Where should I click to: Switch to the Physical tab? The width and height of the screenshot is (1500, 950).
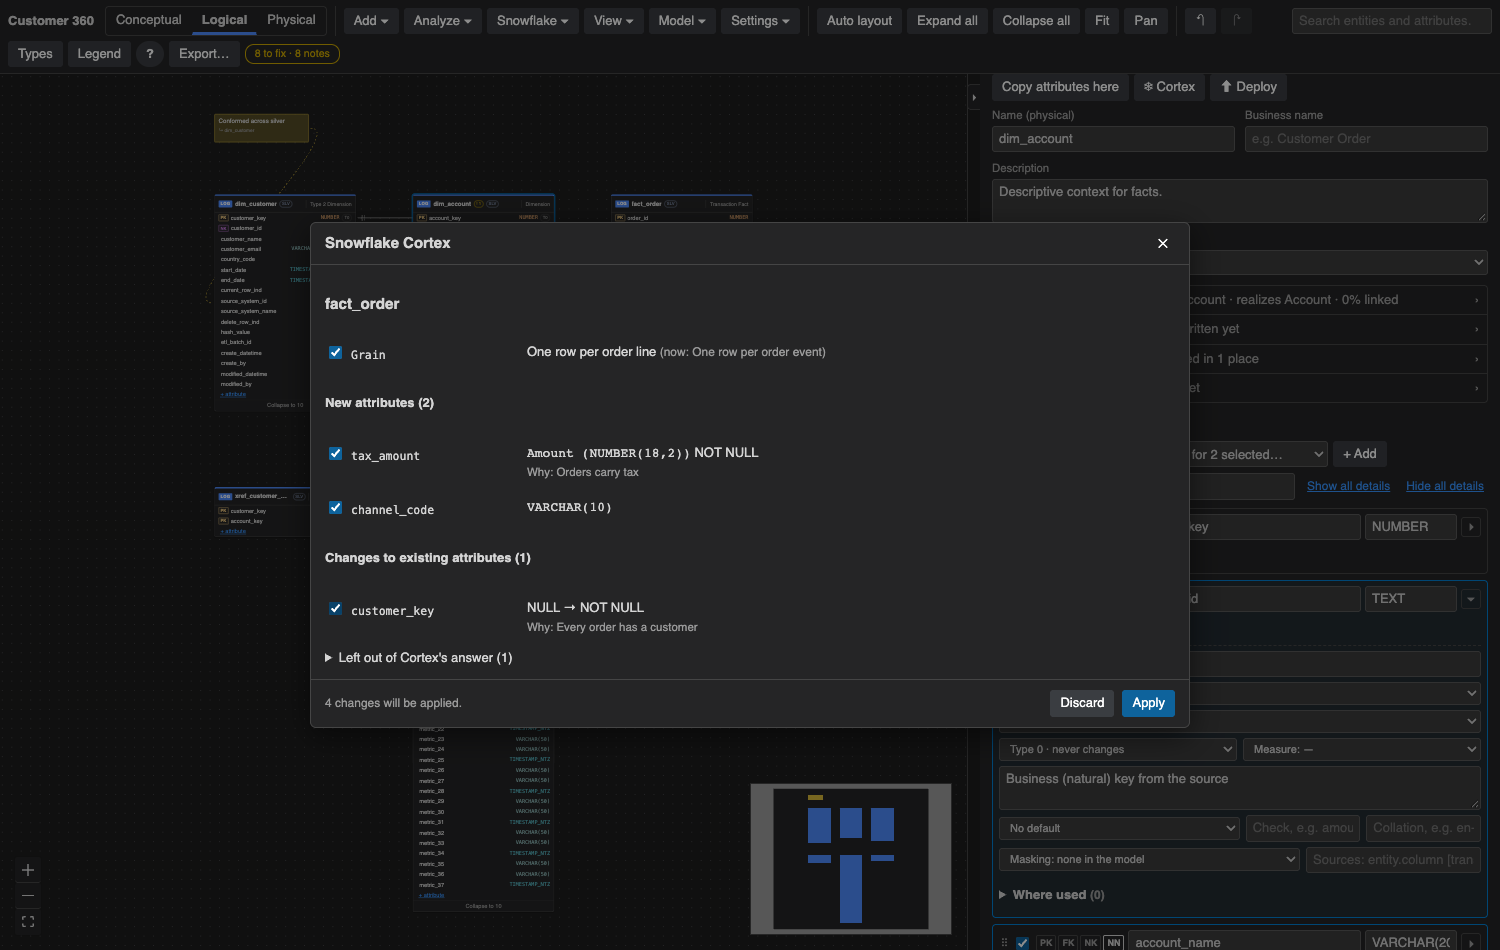coord(291,20)
